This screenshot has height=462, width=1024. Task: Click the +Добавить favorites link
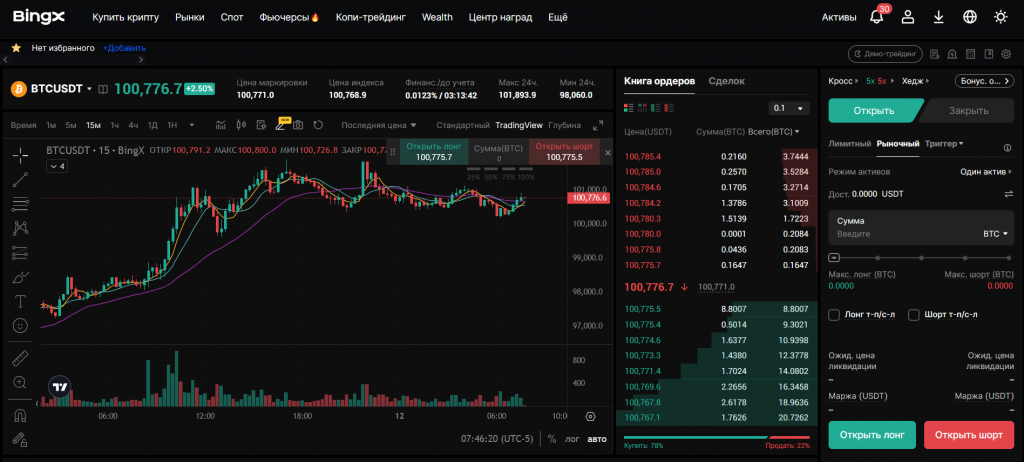pos(124,48)
